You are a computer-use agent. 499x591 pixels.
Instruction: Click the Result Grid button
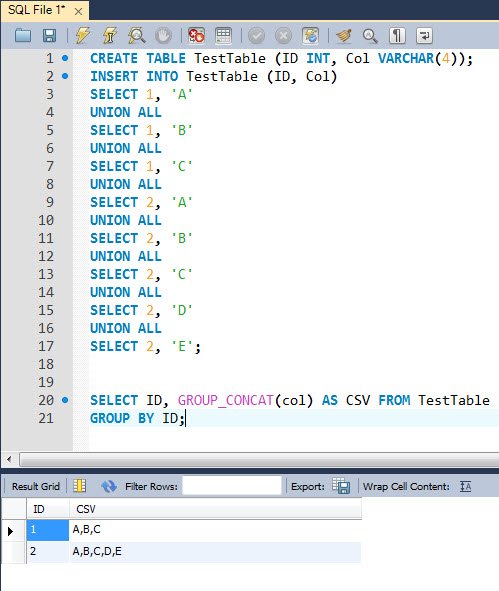36,486
